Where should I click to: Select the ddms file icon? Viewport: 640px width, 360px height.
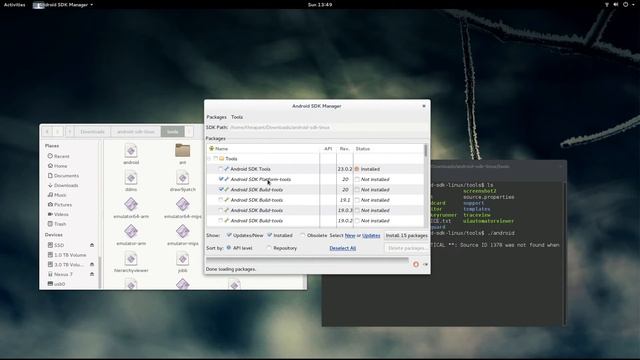tap(131, 178)
